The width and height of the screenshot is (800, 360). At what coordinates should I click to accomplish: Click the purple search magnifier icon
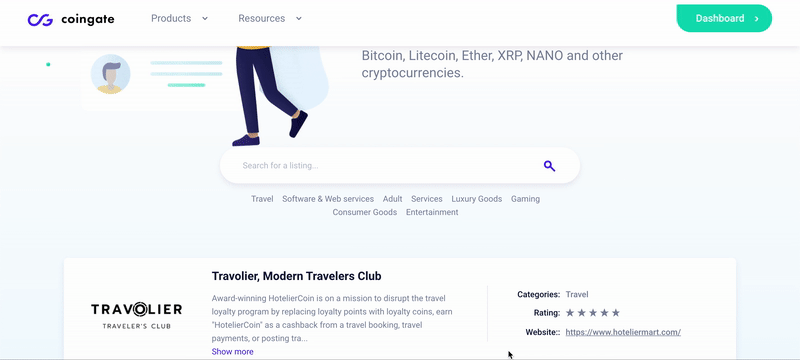[549, 166]
